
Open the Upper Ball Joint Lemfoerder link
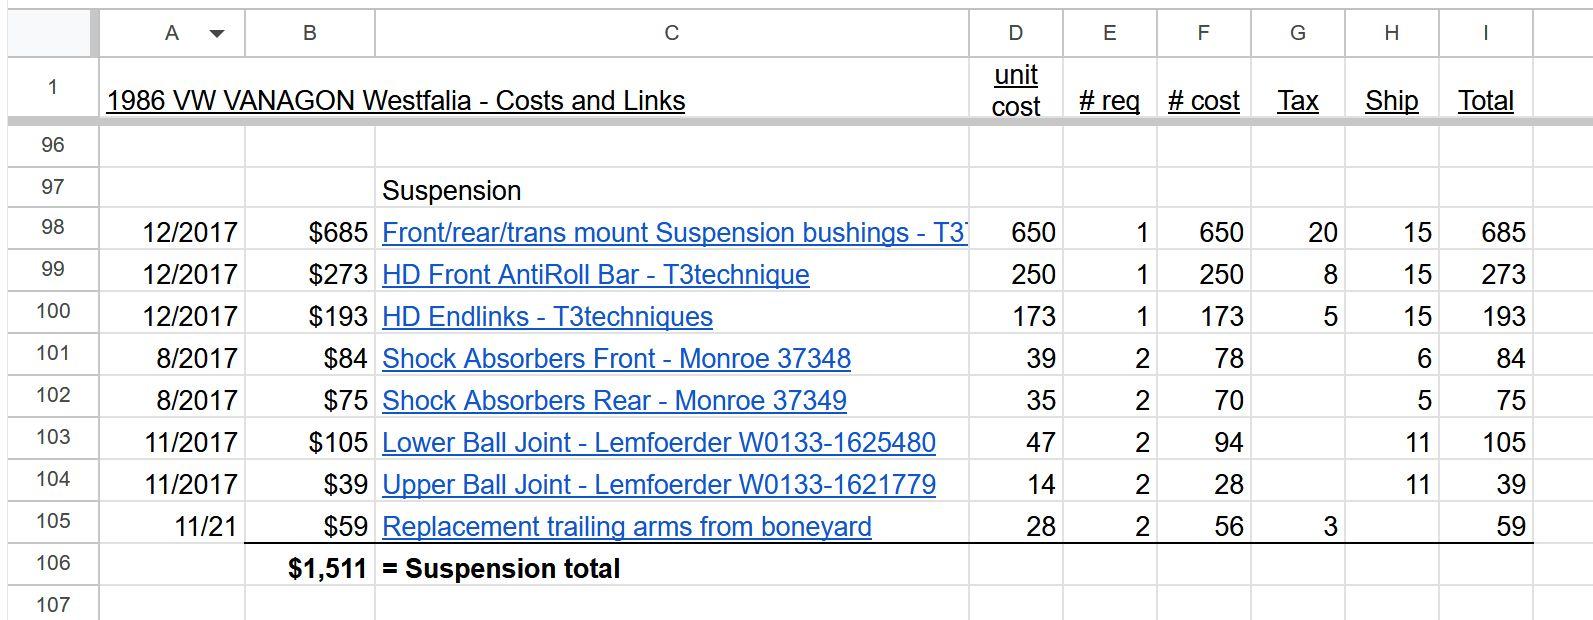(x=659, y=485)
